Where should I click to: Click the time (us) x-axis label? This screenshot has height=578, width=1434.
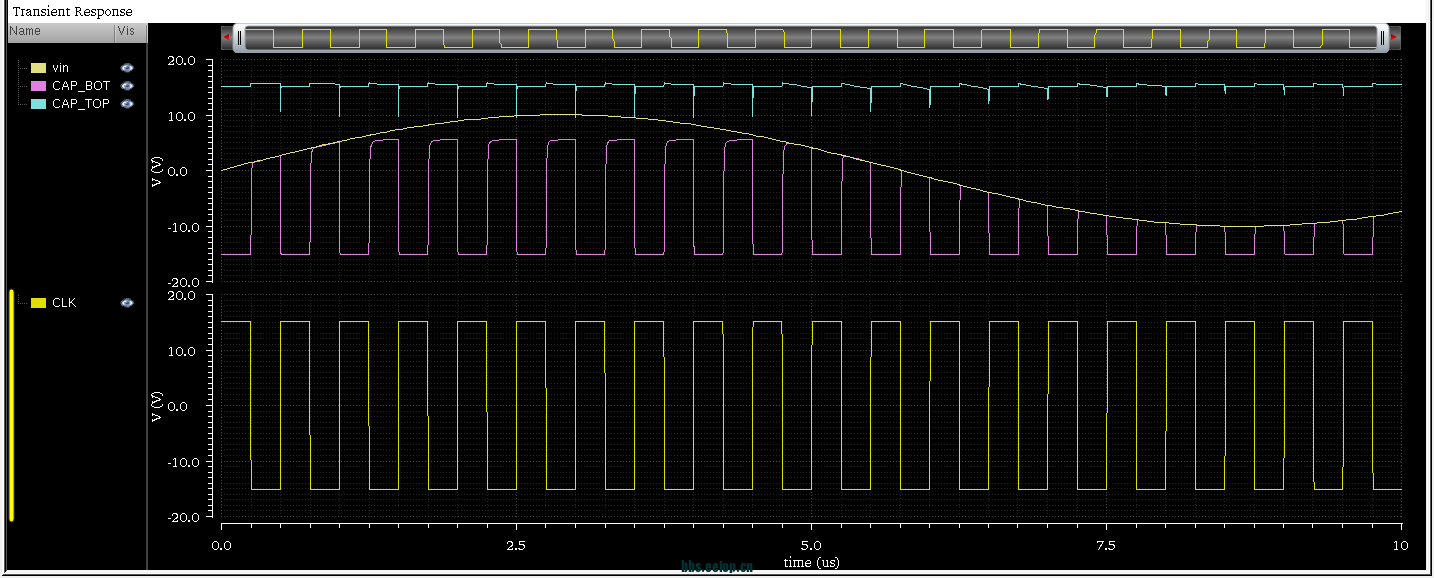811,563
